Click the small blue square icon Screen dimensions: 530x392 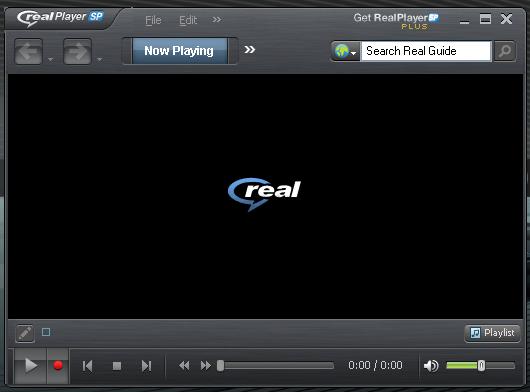click(46, 332)
